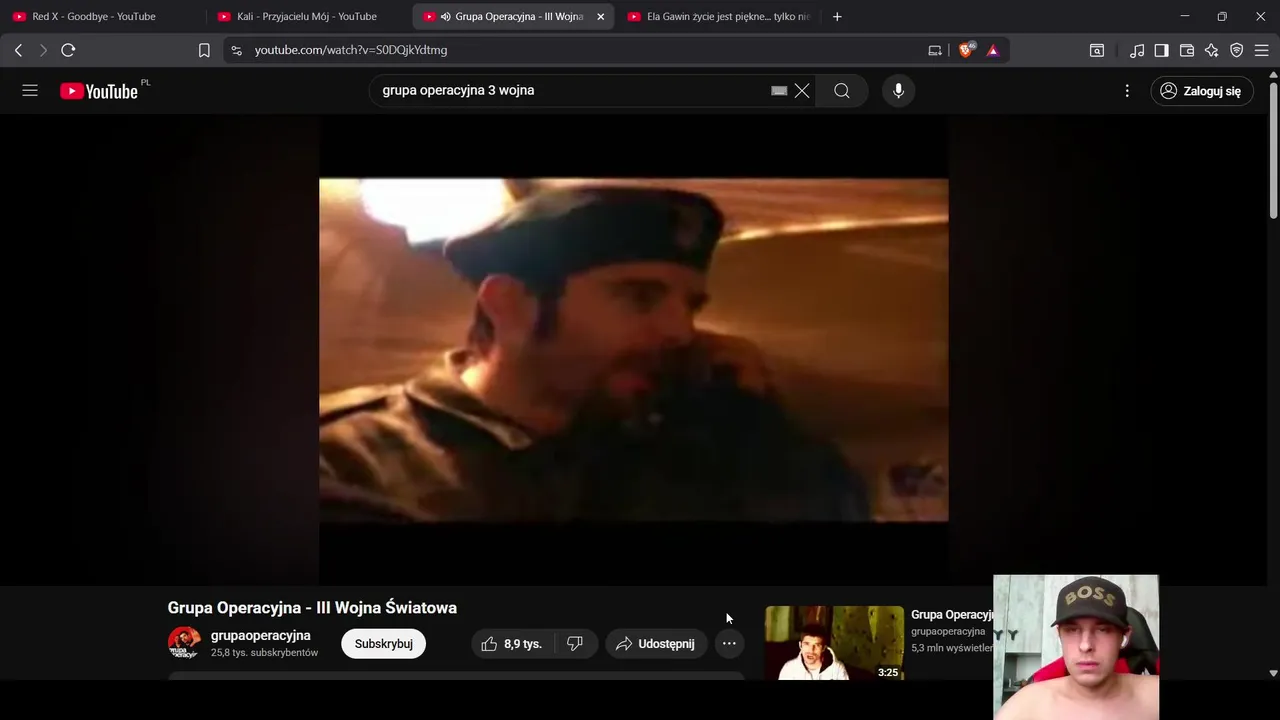Start voice search with the microphone
Screen dimensions: 1280x720
[x=898, y=91]
